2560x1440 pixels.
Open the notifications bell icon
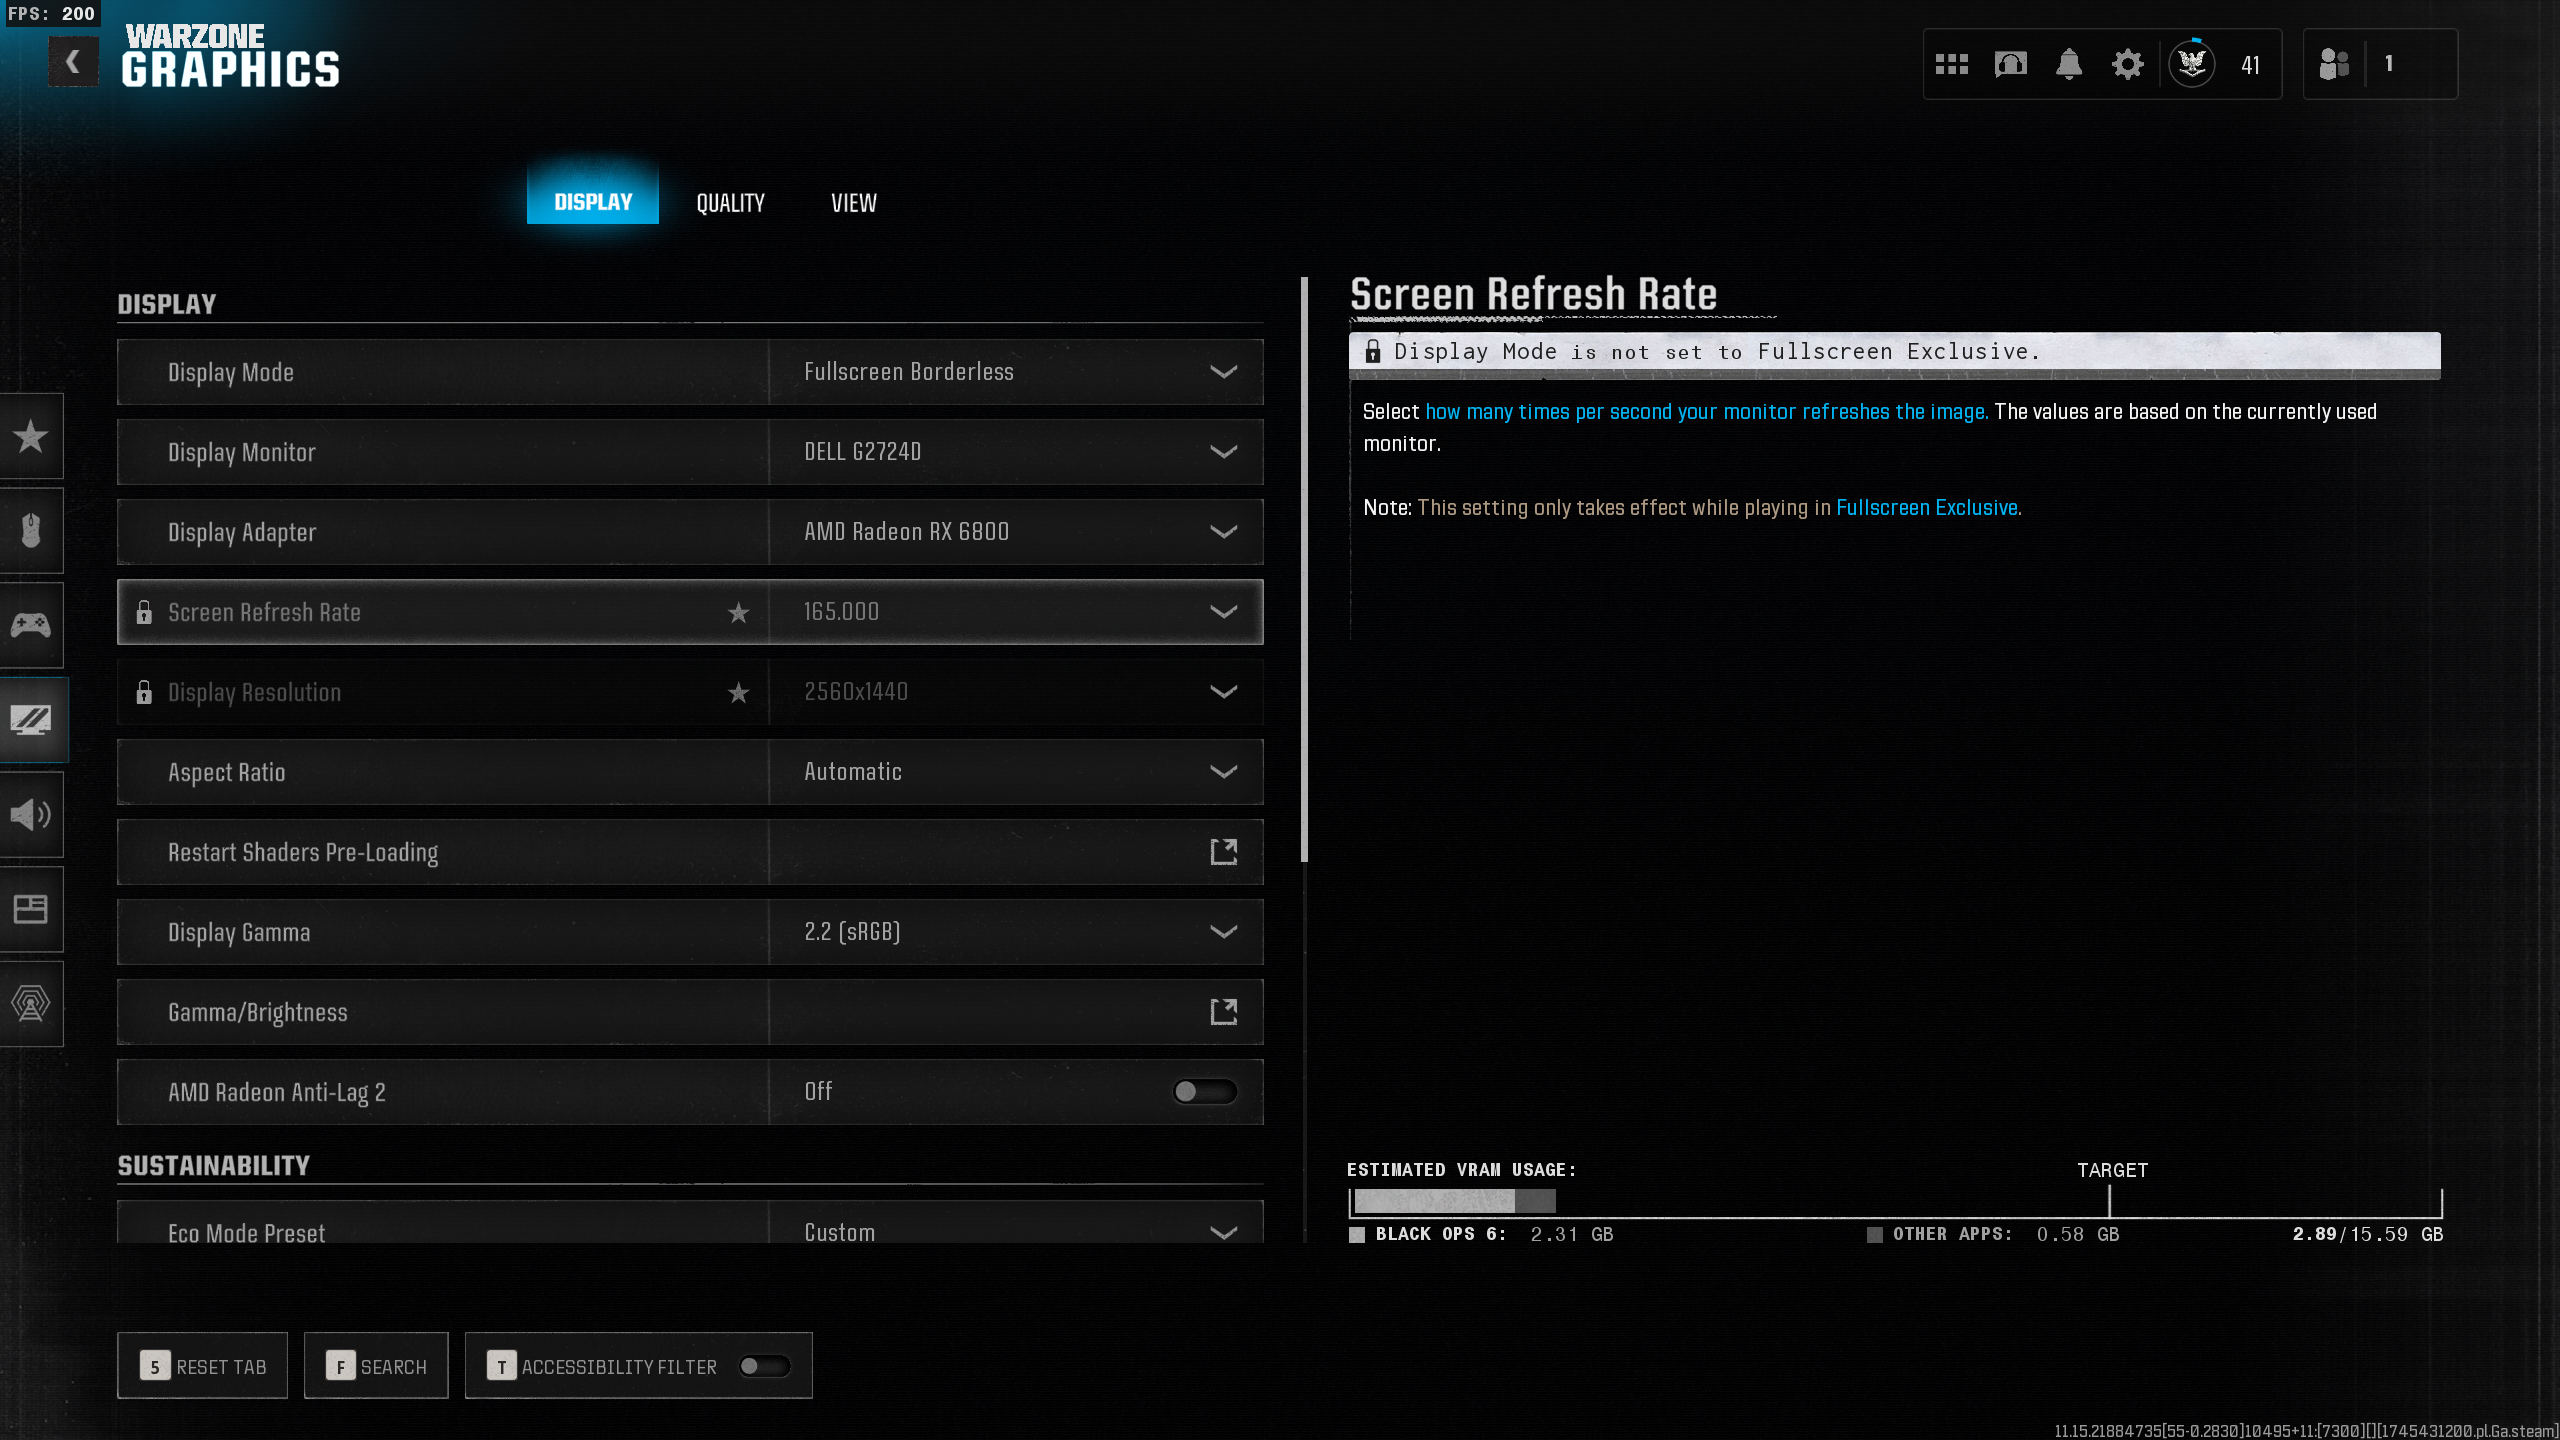pyautogui.click(x=2068, y=64)
